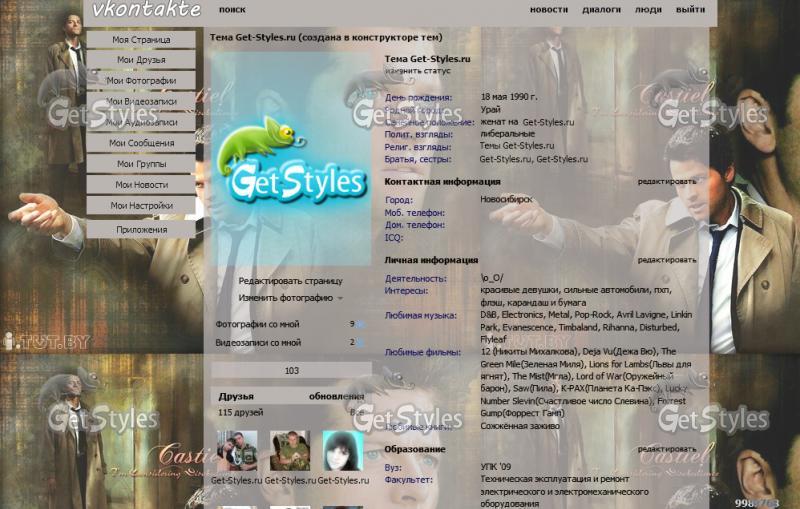Click the поиск search link

(x=231, y=9)
